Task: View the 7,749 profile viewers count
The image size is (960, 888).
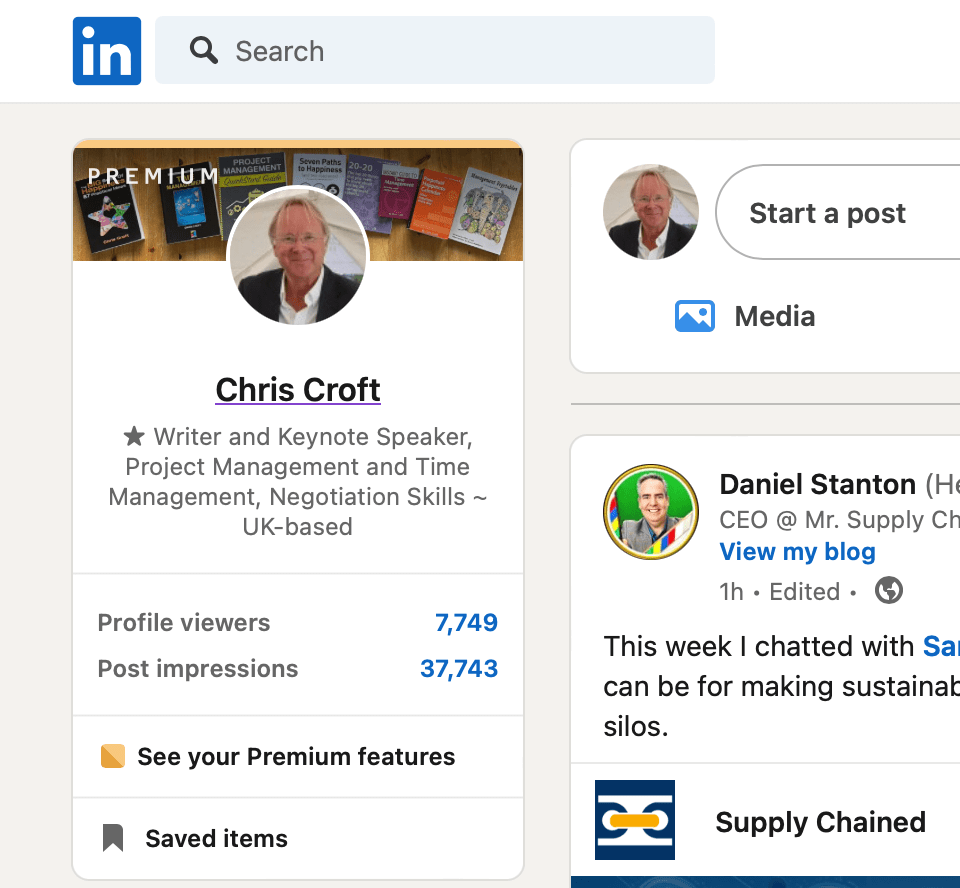Action: [x=466, y=623]
